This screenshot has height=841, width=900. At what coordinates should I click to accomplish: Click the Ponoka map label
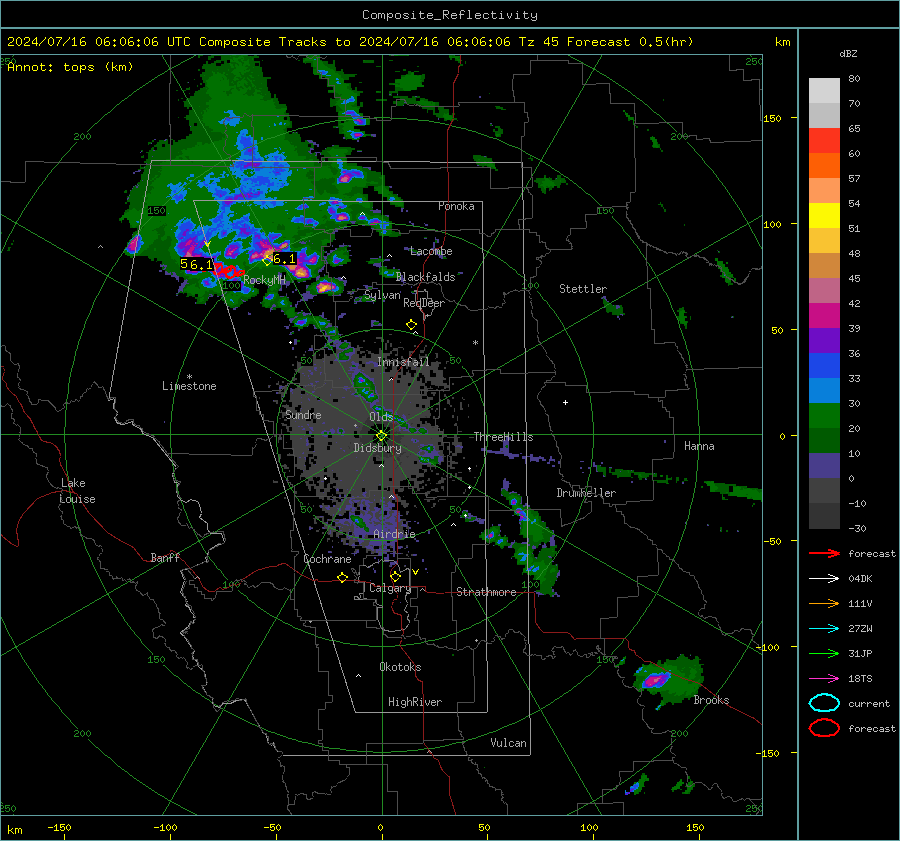click(456, 206)
